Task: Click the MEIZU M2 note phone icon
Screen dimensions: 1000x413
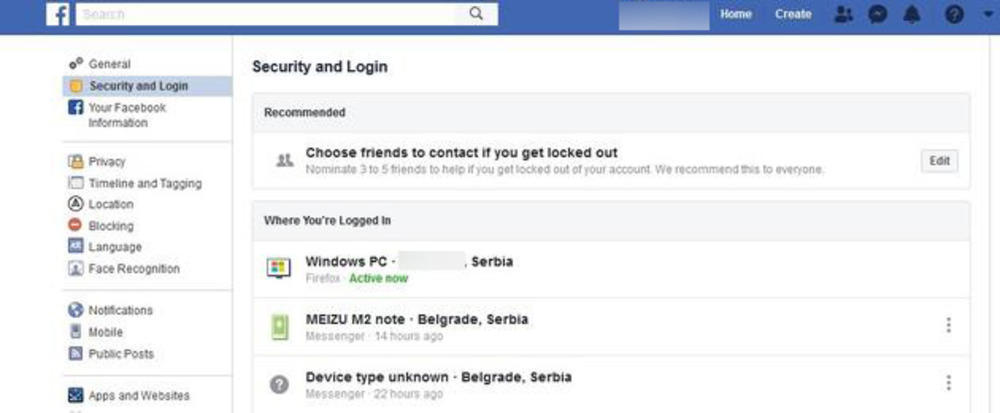Action: pyautogui.click(x=279, y=326)
